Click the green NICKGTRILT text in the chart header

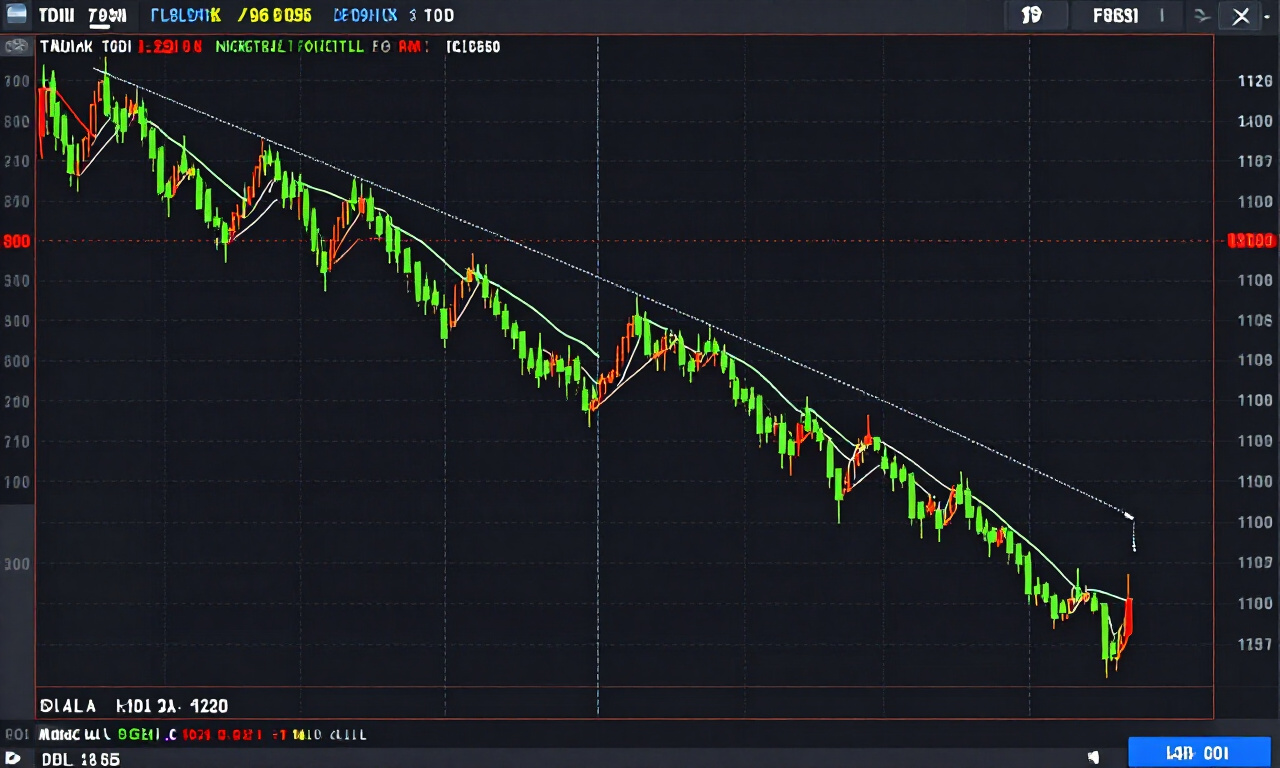256,46
